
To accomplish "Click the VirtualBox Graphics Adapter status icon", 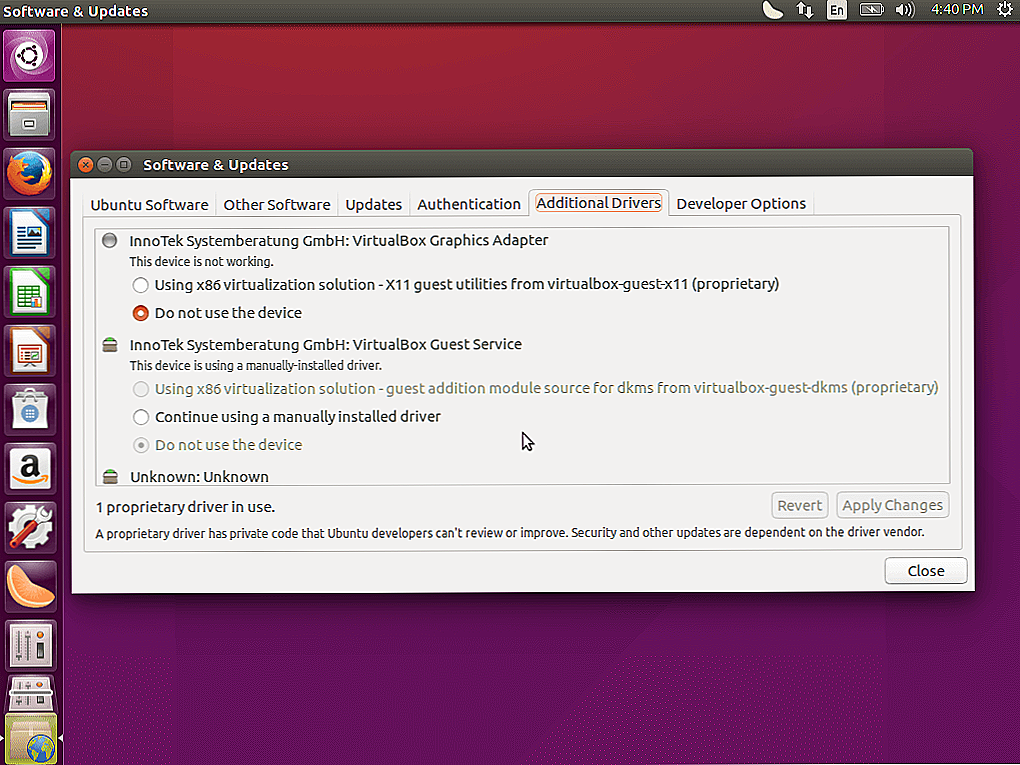I will pos(109,241).
